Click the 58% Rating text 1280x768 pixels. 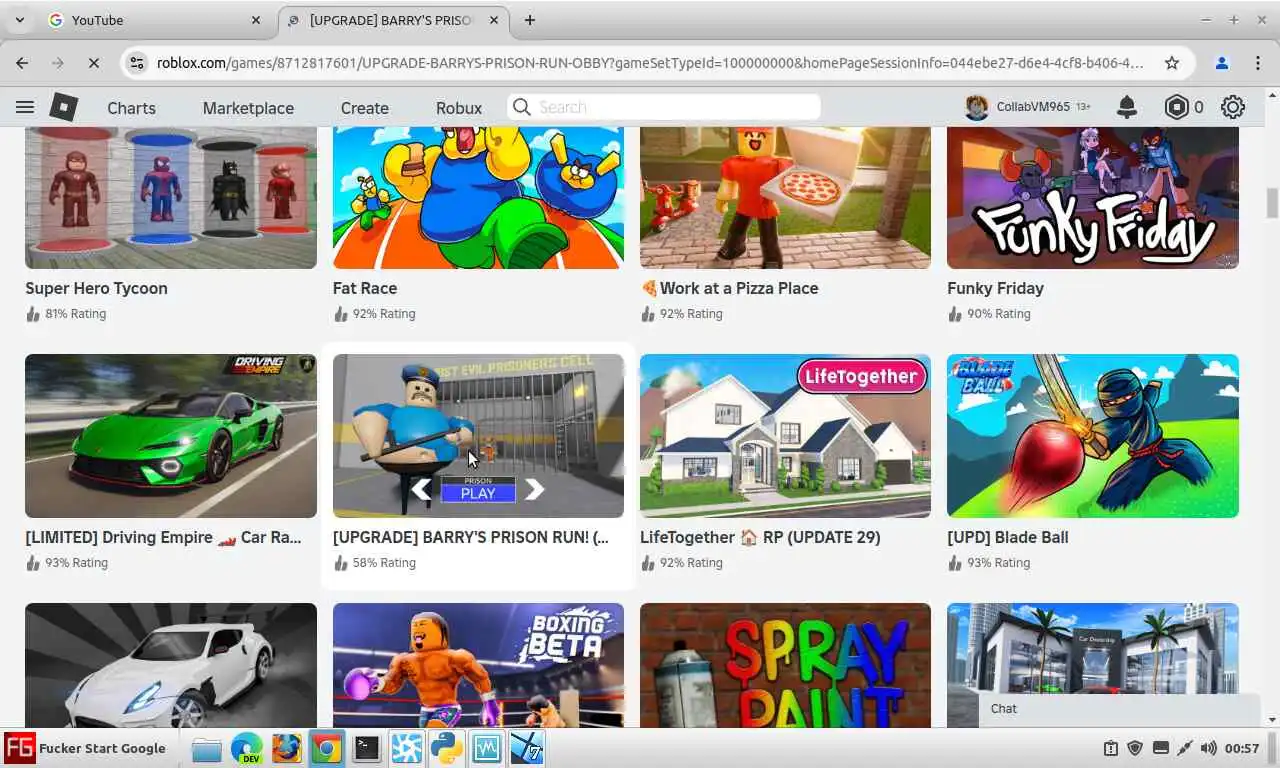click(384, 563)
